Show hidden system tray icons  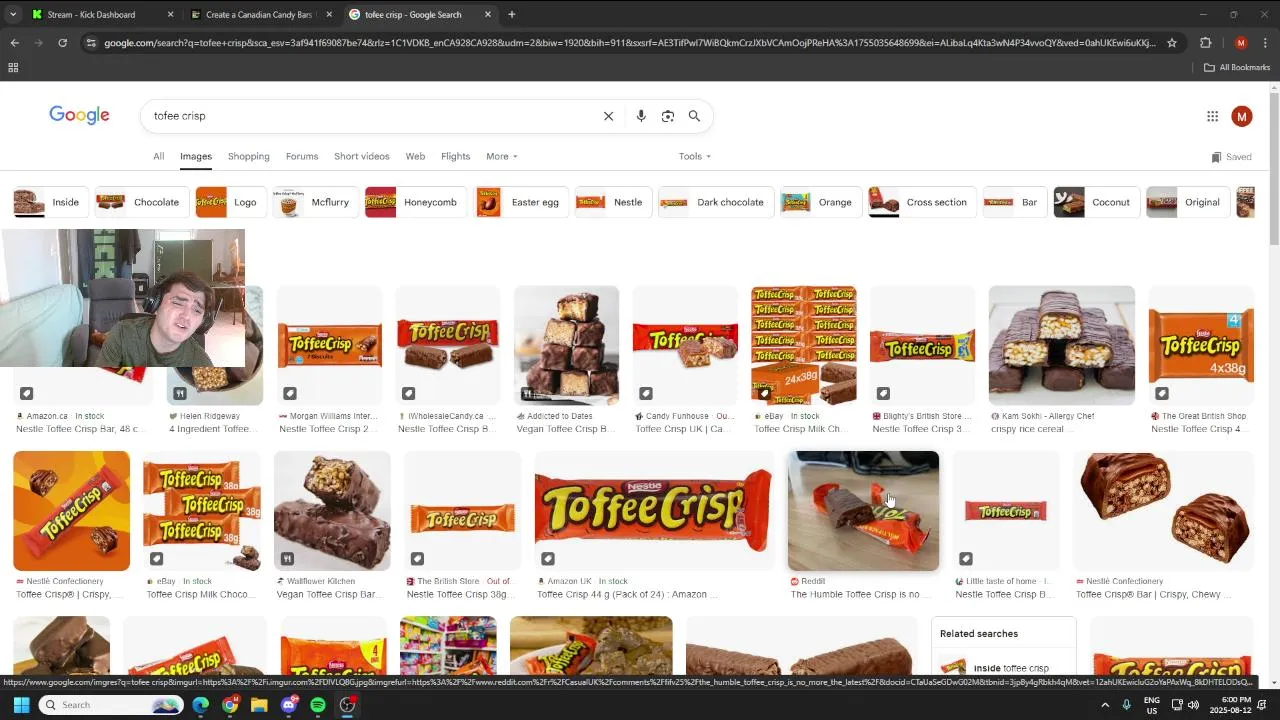point(1105,705)
